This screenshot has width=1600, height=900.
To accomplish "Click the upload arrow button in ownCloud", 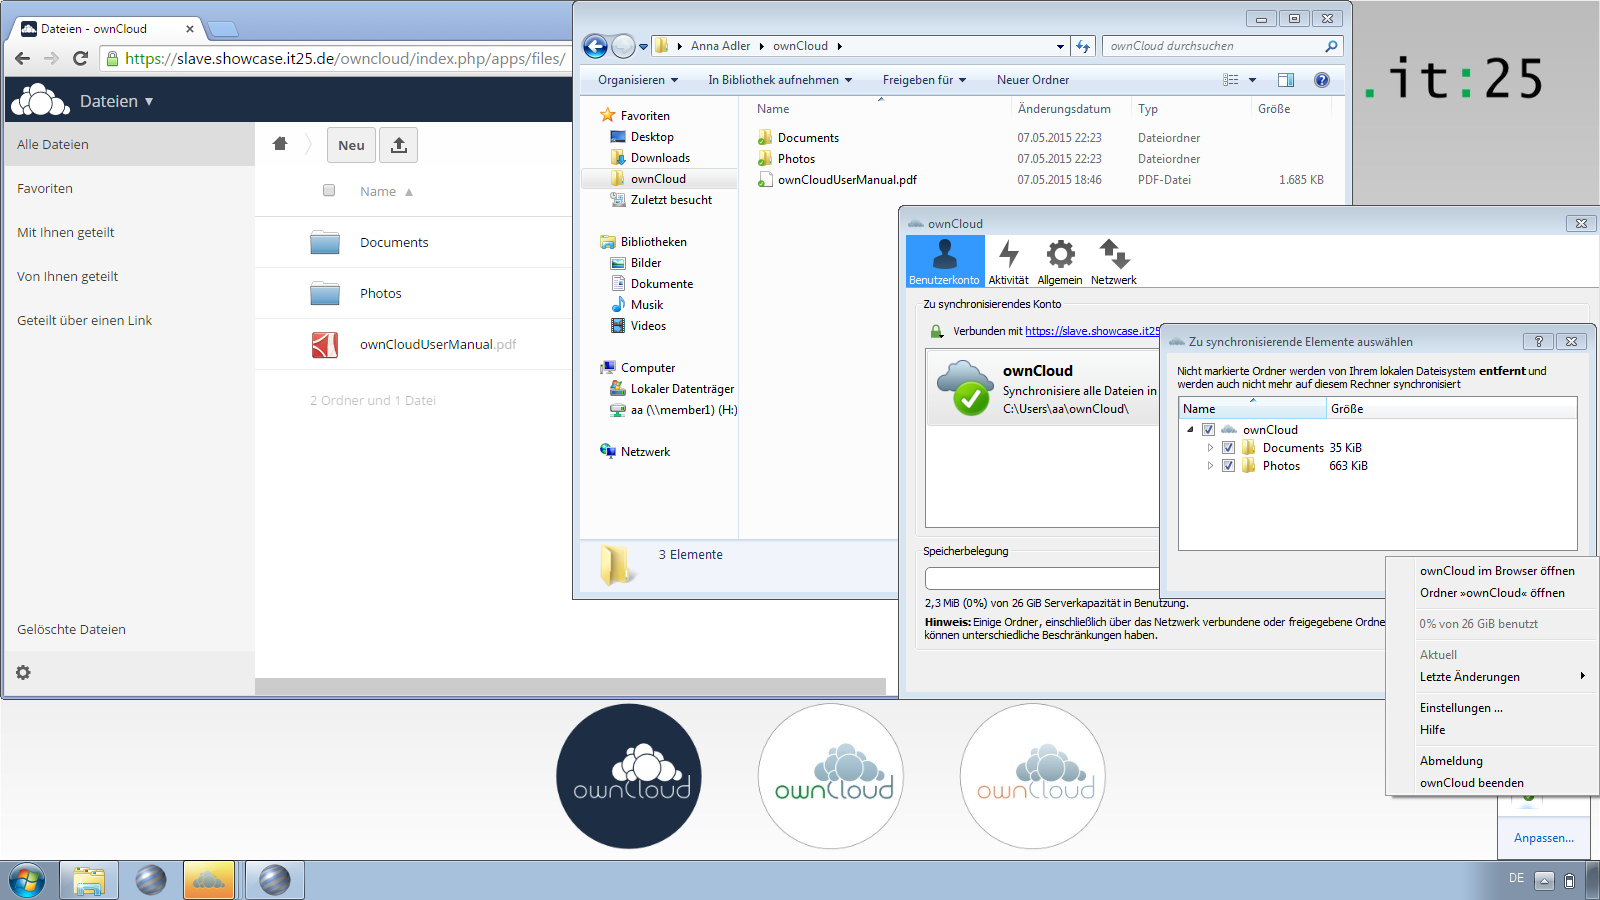I will click(x=398, y=145).
